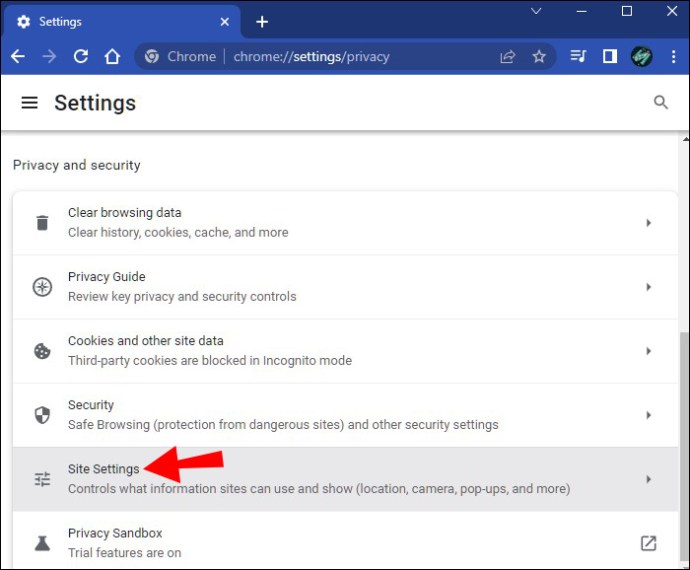Click the Chrome site info icon
This screenshot has width=690, height=570.
click(x=152, y=56)
